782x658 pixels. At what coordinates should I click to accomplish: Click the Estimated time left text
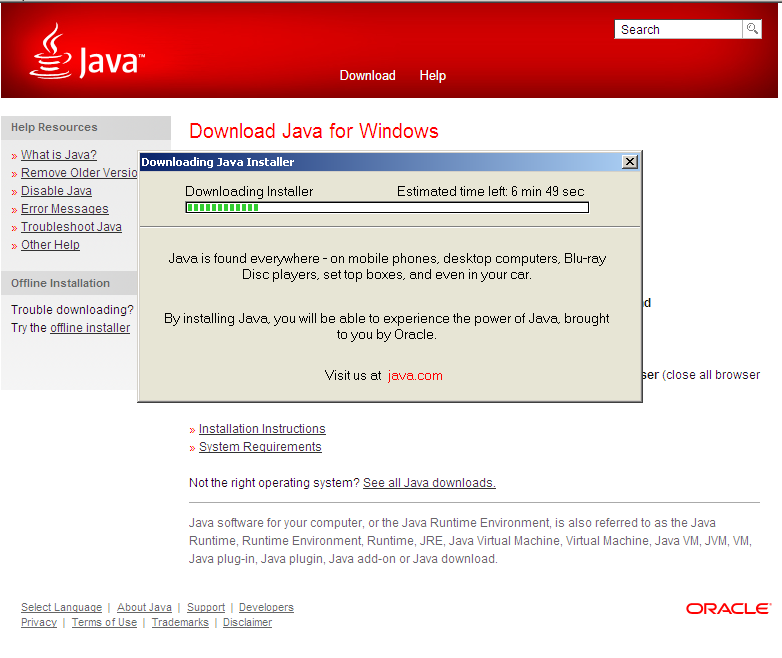point(490,192)
